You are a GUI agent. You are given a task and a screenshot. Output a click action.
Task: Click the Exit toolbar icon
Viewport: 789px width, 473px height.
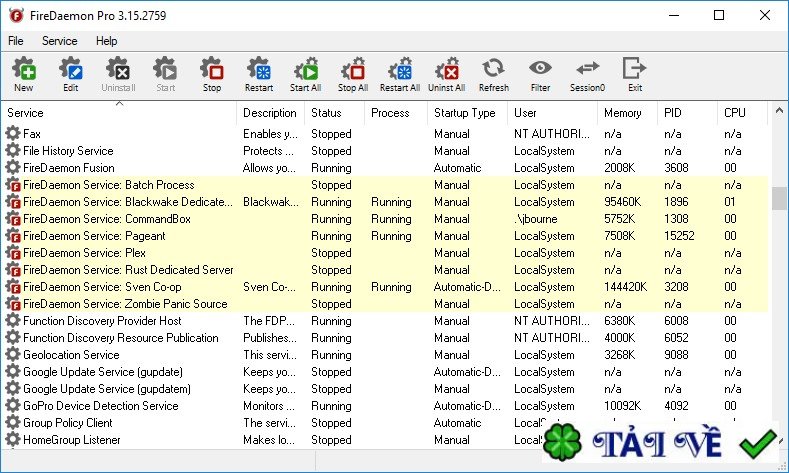pos(634,68)
